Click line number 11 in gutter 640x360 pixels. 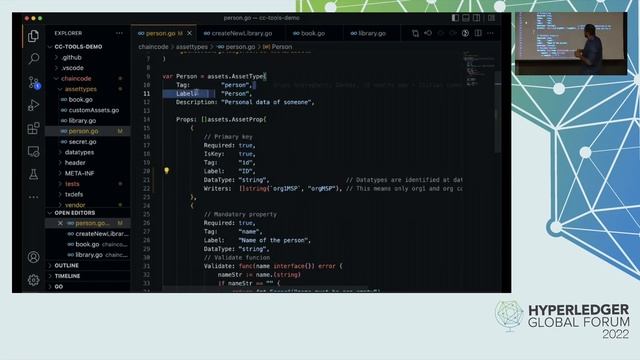(x=147, y=93)
